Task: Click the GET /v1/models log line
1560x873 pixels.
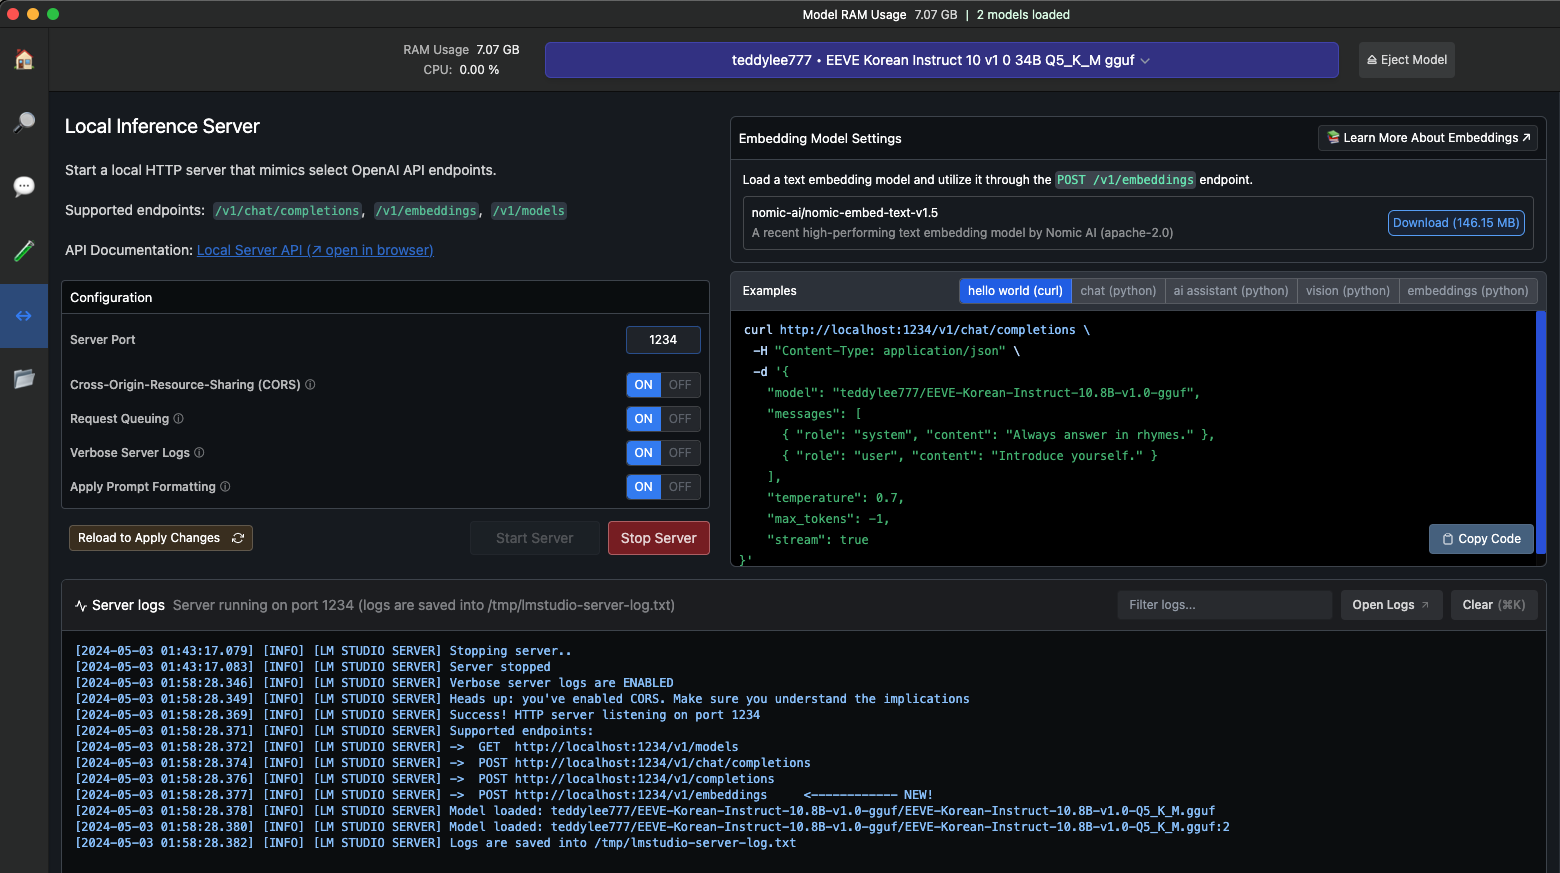Action: (x=407, y=747)
